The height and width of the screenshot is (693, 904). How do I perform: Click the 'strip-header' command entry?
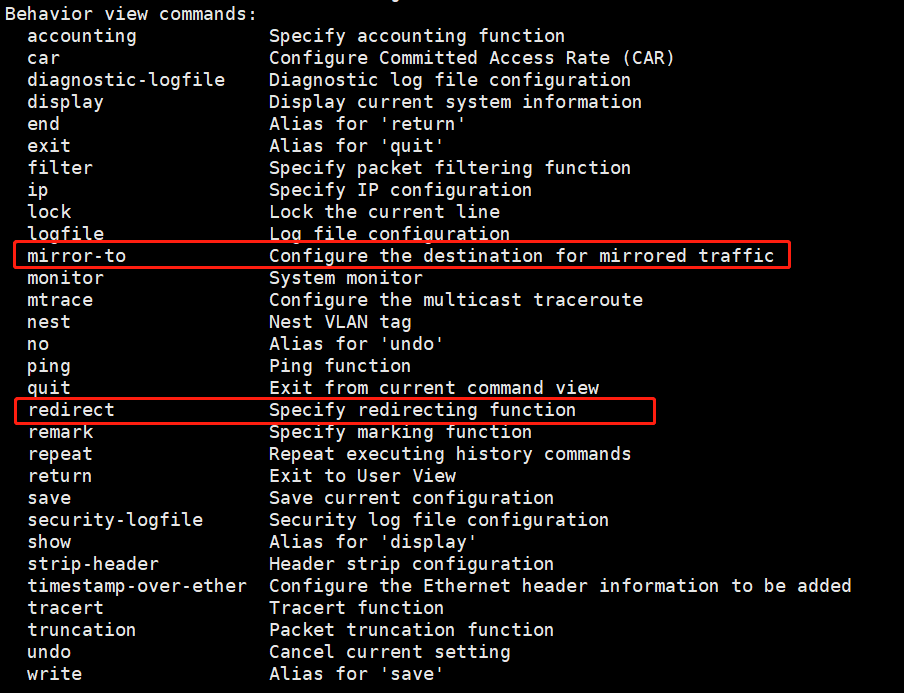tap(93, 564)
